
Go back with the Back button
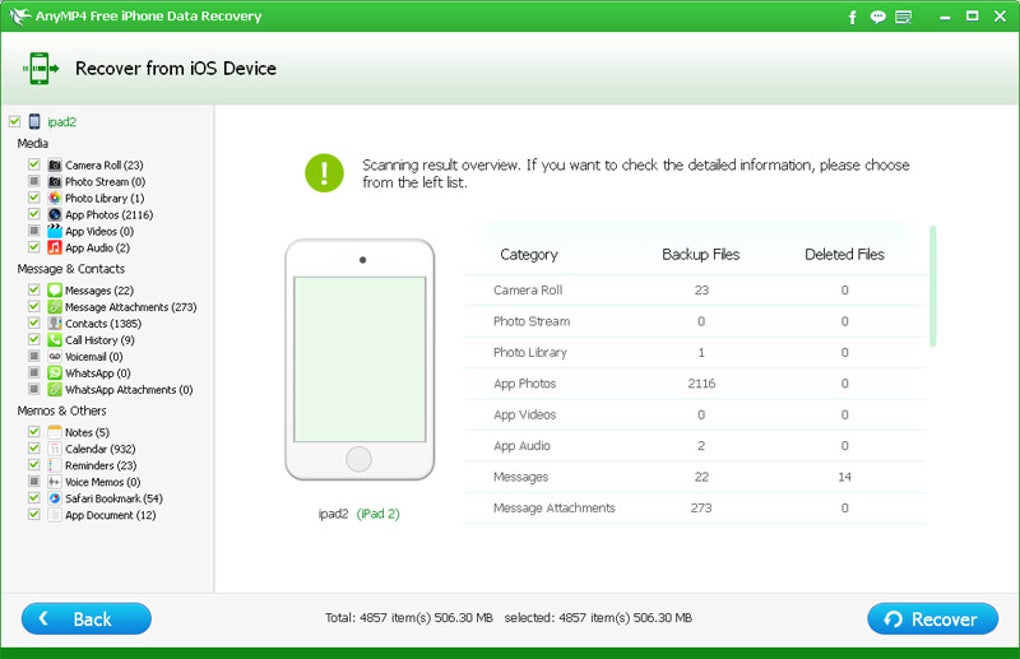point(87,619)
